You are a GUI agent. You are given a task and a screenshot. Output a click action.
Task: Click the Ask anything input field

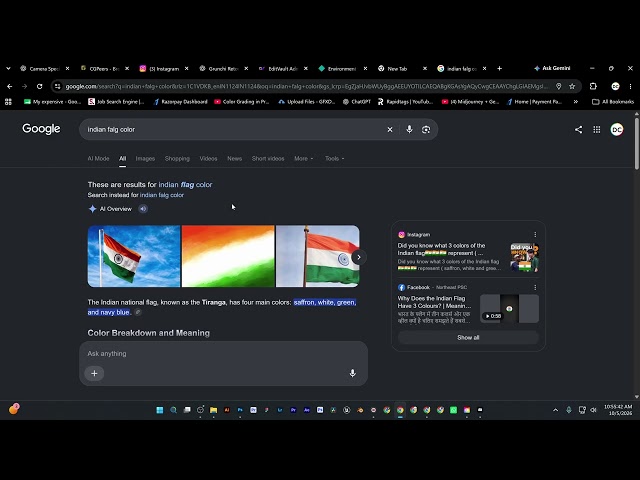(x=223, y=353)
